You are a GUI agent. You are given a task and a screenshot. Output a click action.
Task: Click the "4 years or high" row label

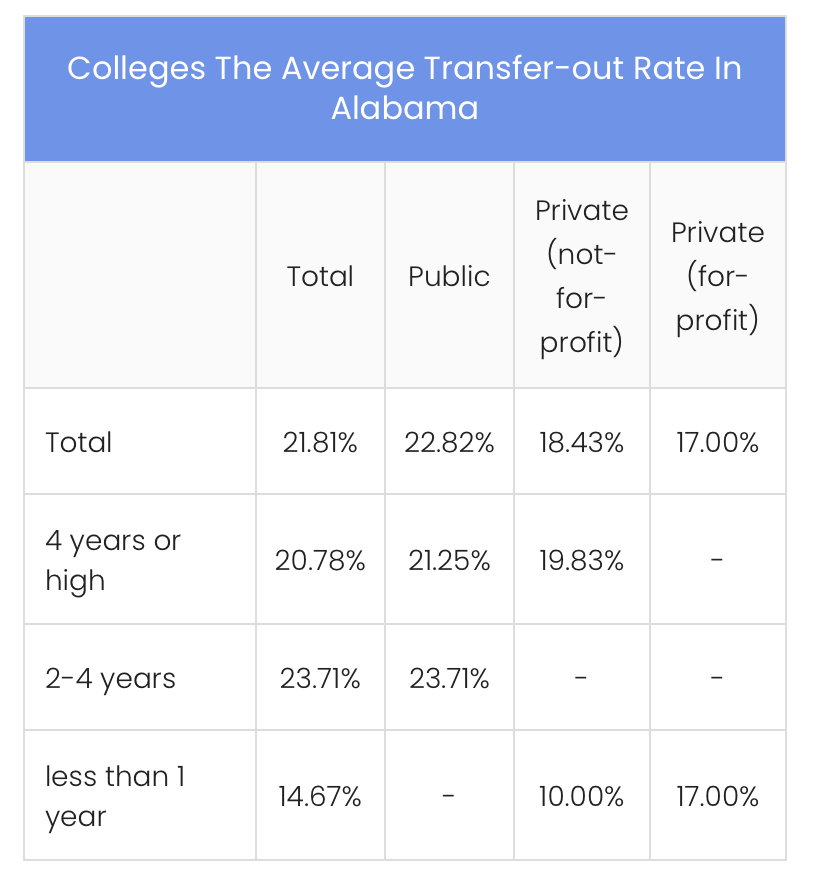click(x=112, y=560)
